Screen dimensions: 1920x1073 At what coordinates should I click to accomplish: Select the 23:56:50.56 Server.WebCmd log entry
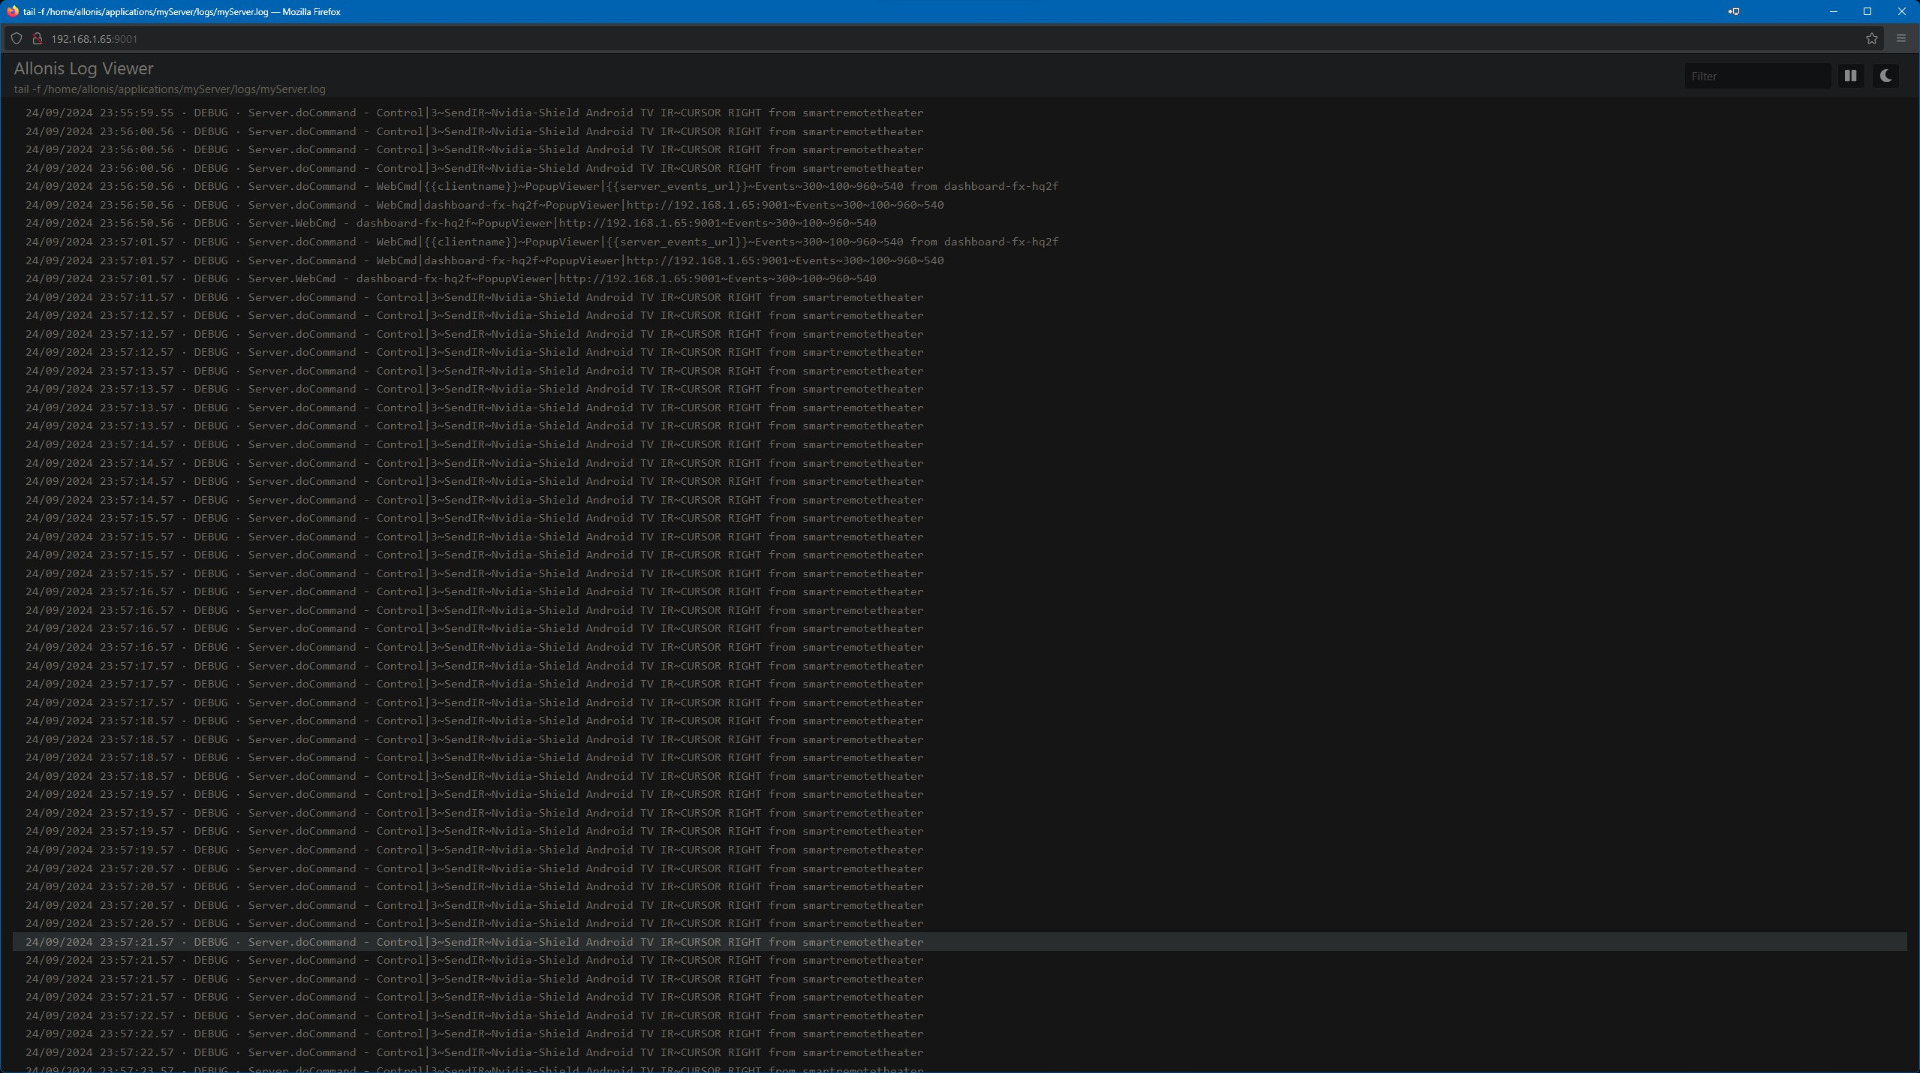click(959, 224)
